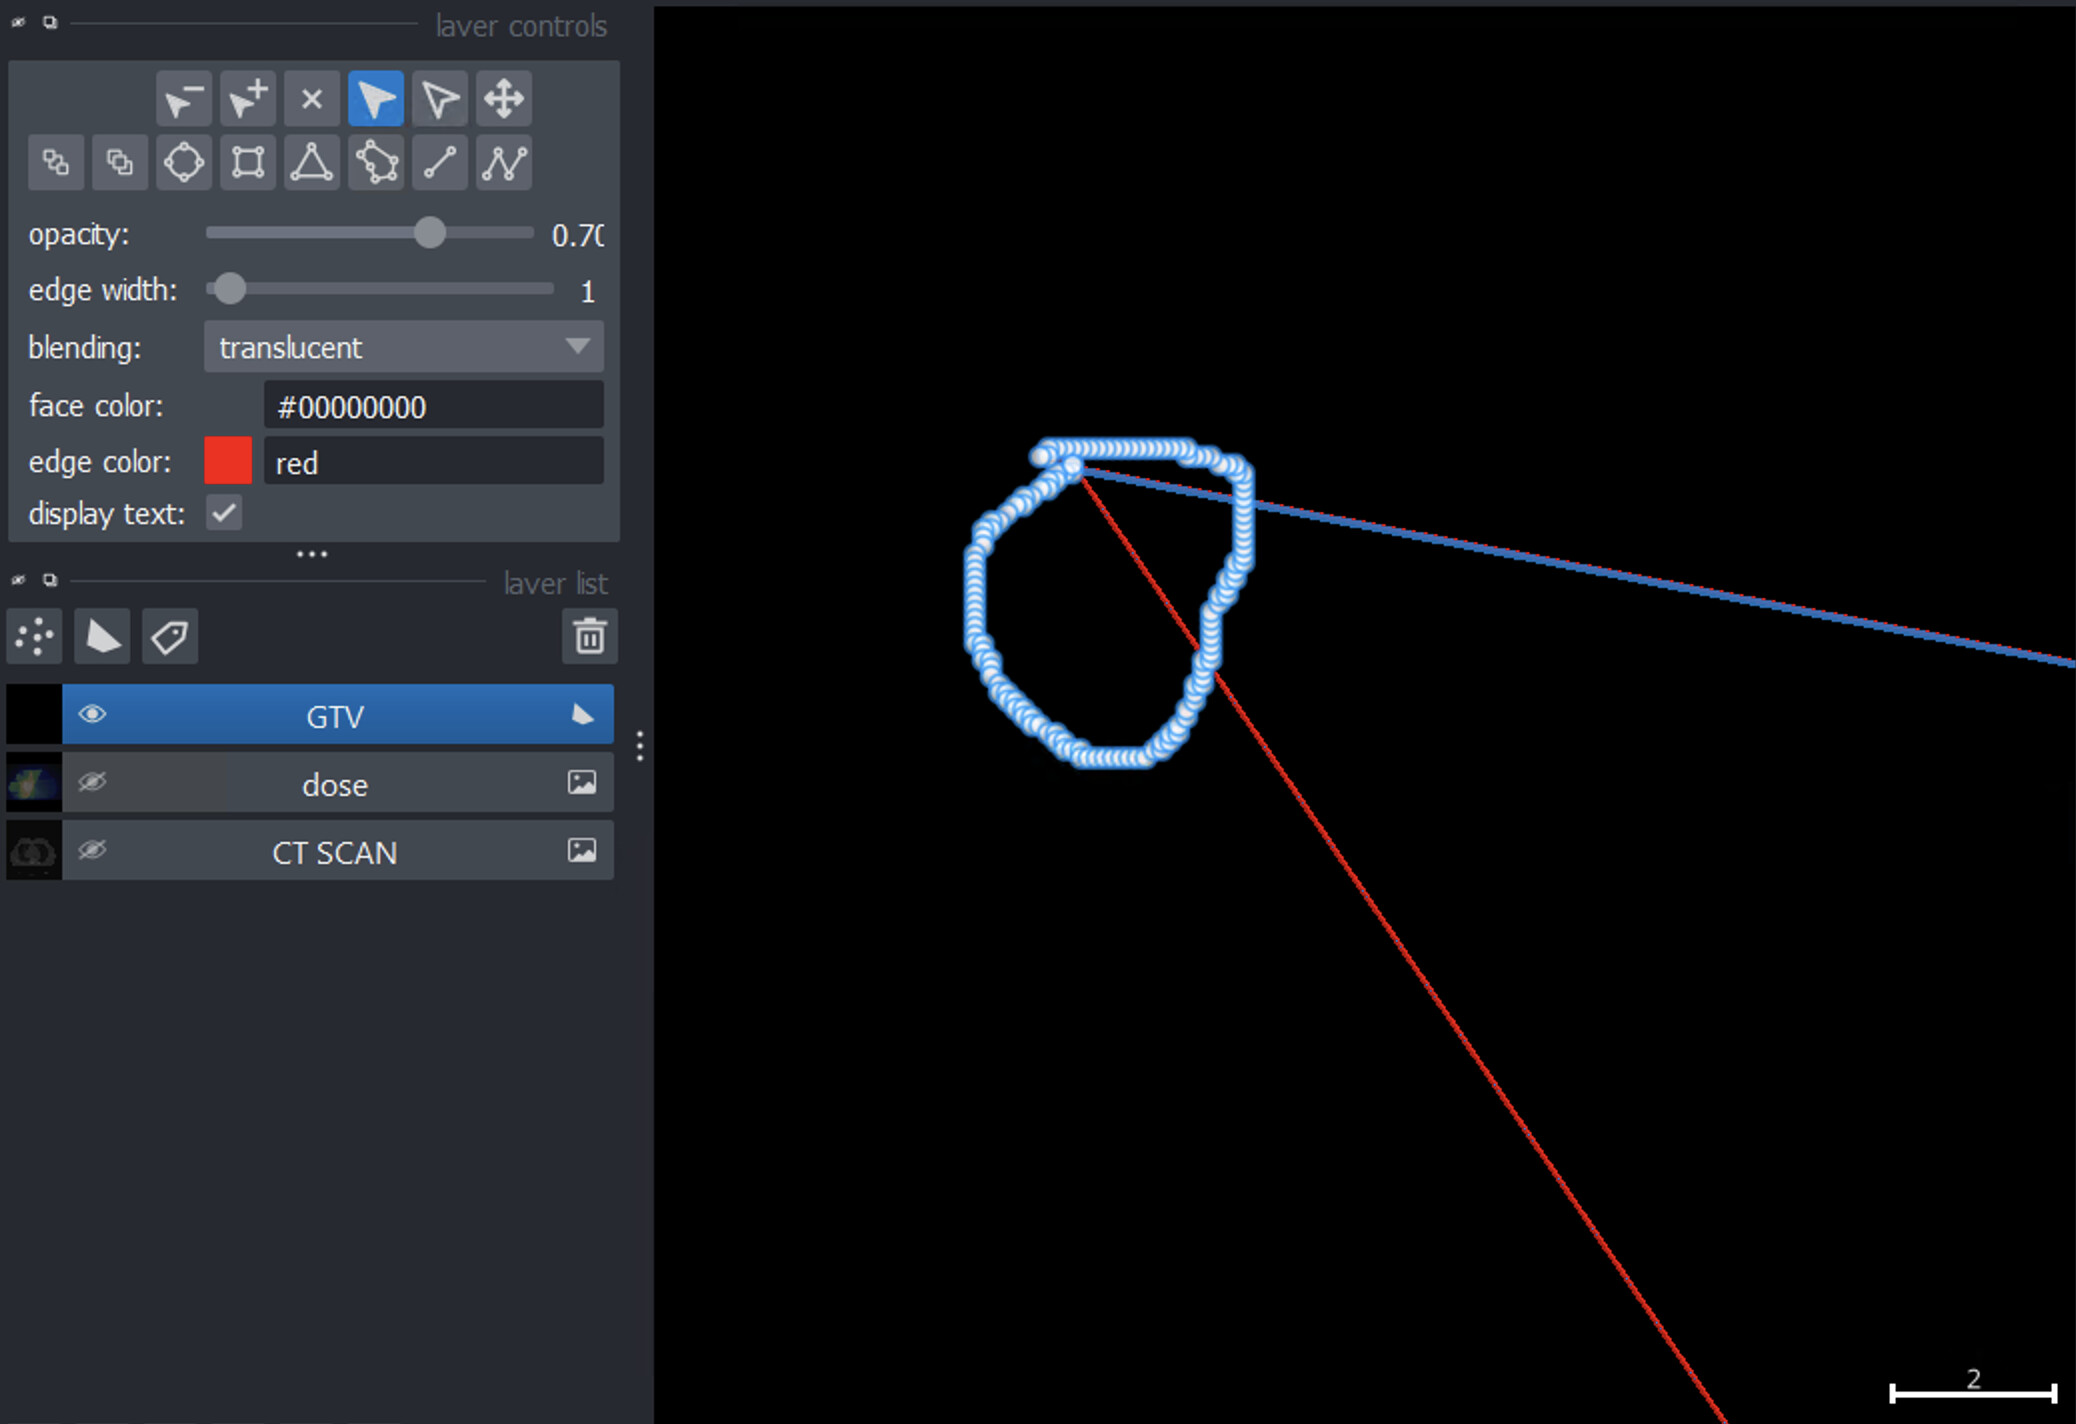Viewport: 2076px width, 1424px height.
Task: Select the add ellipse tool
Action: (184, 162)
